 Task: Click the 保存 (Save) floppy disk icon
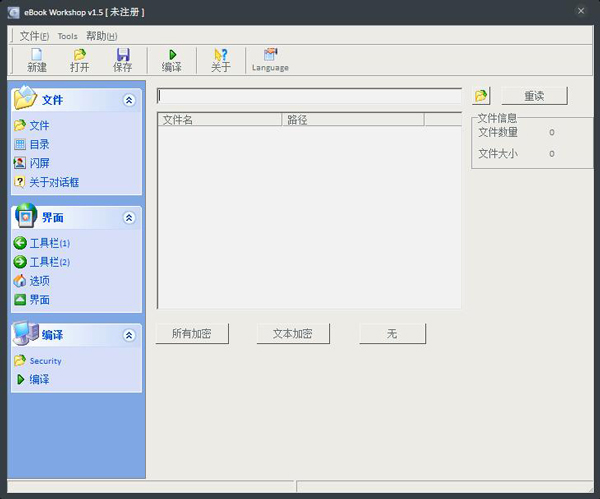point(123,54)
